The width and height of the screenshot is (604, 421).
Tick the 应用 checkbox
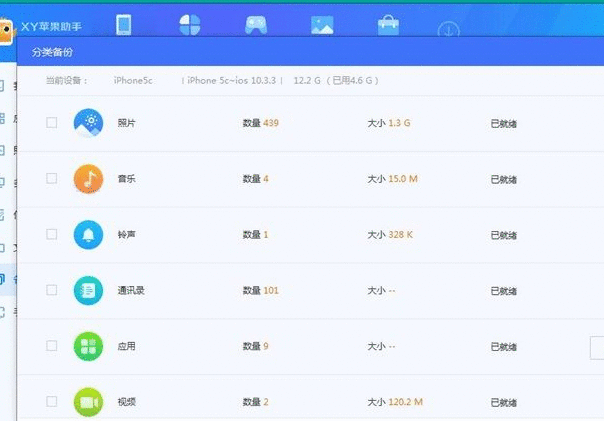click(52, 346)
